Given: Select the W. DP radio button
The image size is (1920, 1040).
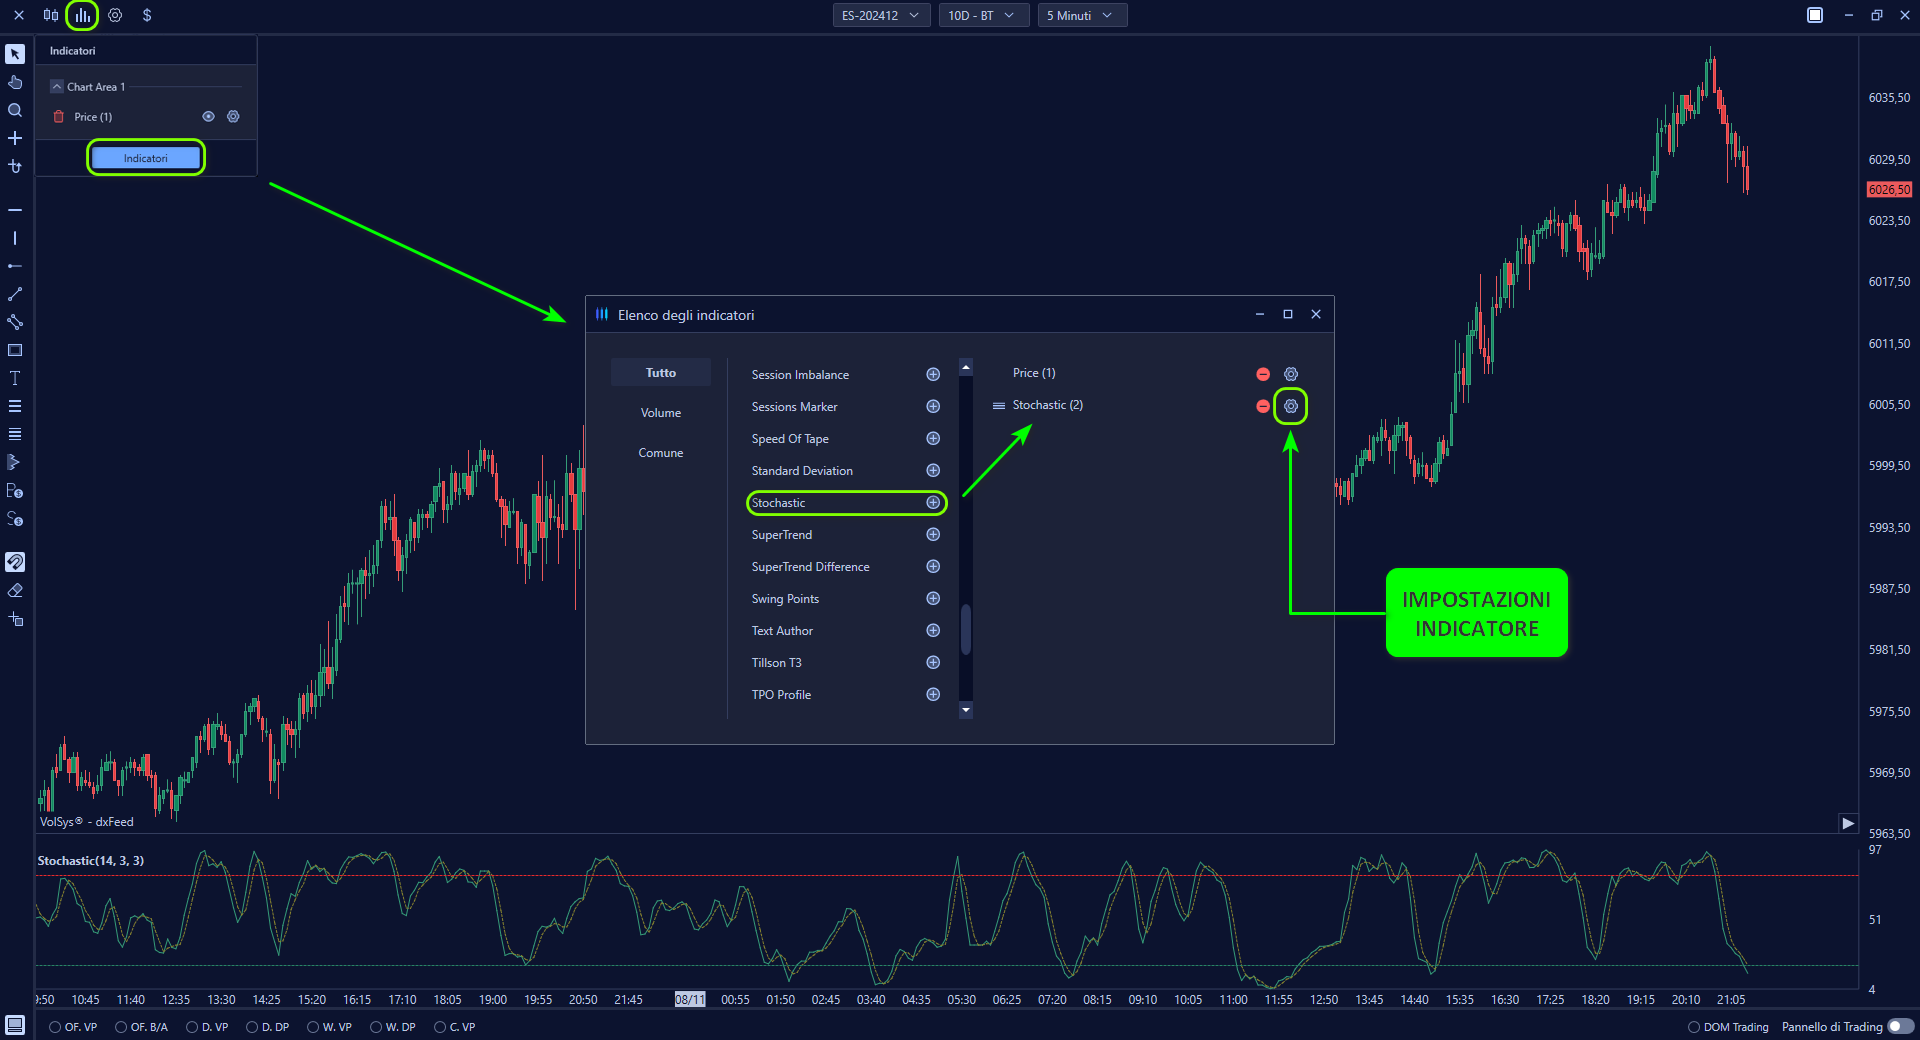Looking at the screenshot, I should click(376, 1027).
